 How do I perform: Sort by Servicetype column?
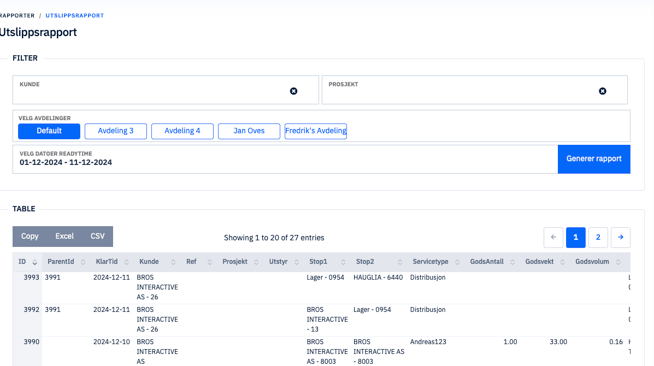coord(435,262)
